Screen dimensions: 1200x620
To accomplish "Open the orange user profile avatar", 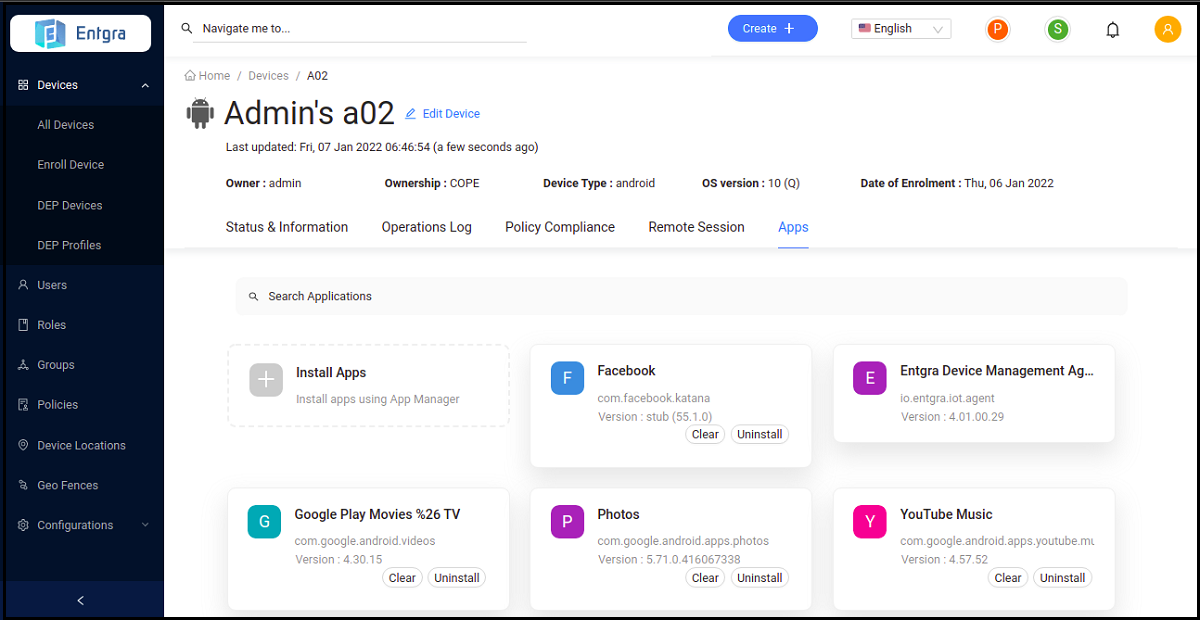I will pyautogui.click(x=1167, y=29).
